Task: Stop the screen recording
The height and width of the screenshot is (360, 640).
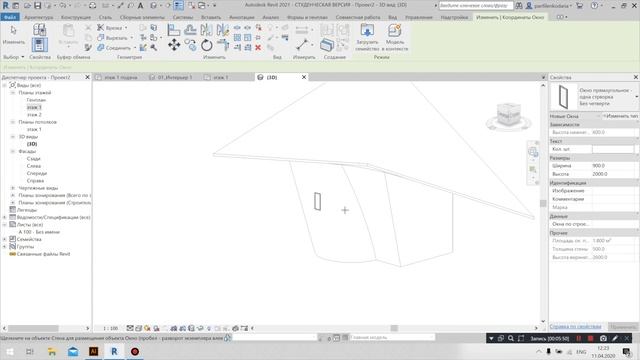Action: point(591,338)
